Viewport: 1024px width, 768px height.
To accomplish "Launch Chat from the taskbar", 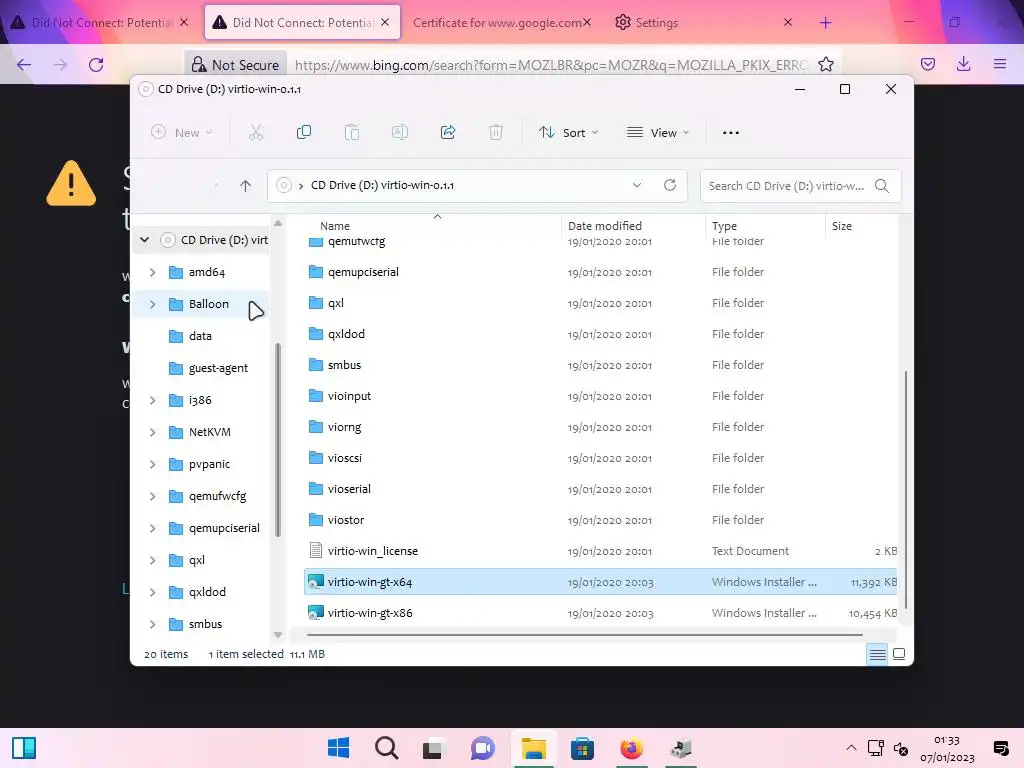I will pos(483,748).
